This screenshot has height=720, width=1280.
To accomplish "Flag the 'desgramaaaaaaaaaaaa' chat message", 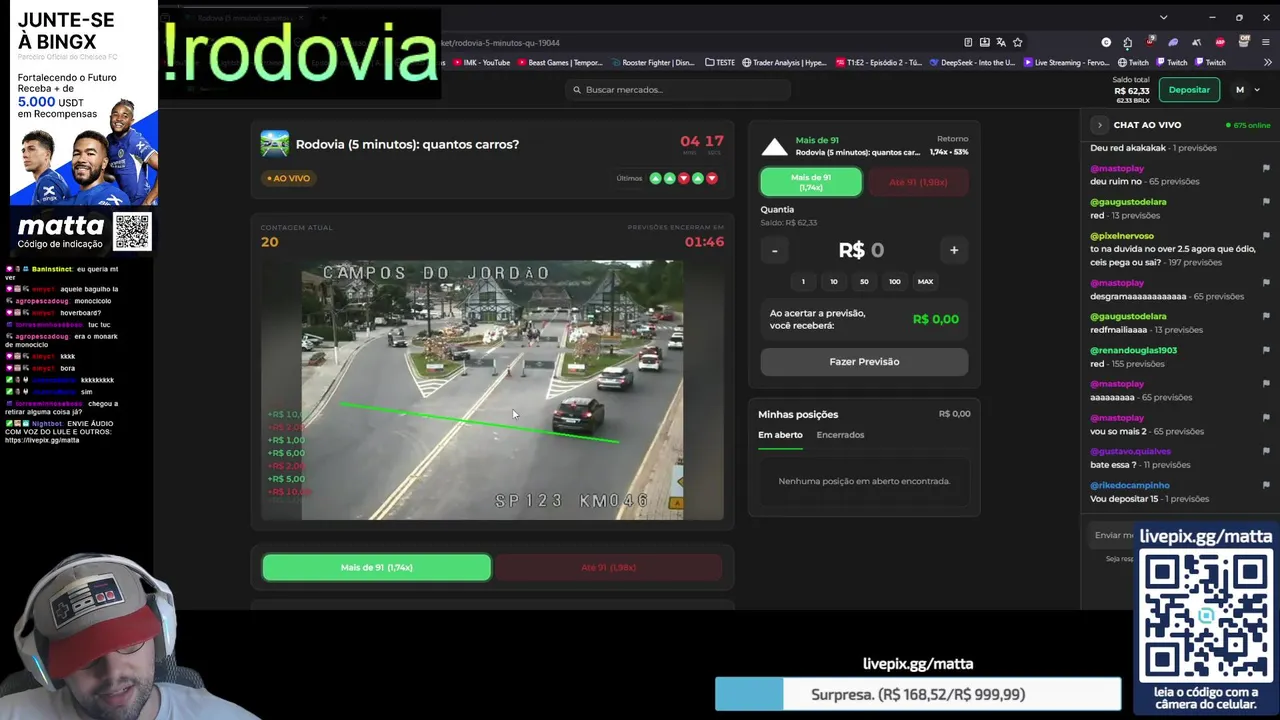I will point(1266,283).
